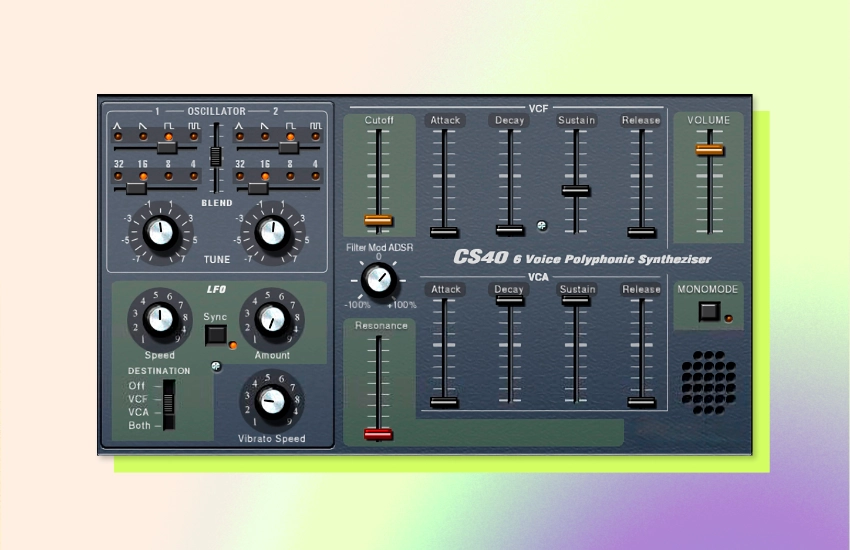The height and width of the screenshot is (550, 850).
Task: Select Oscillator 1 pulse waveform icon
Action: [194, 126]
